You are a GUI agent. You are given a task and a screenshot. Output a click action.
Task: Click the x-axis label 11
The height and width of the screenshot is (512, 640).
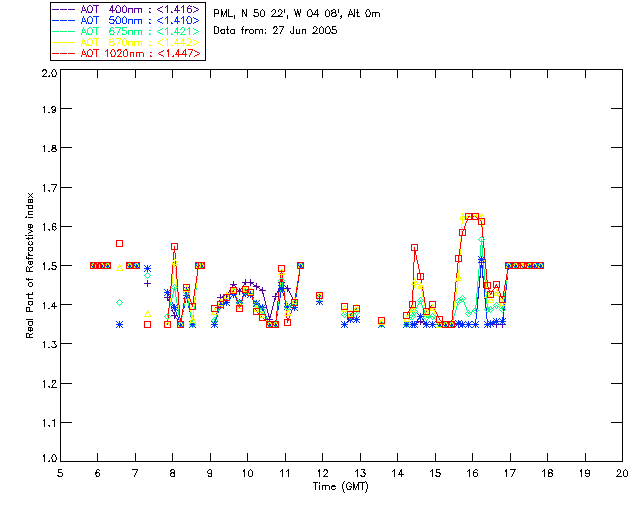click(x=285, y=473)
